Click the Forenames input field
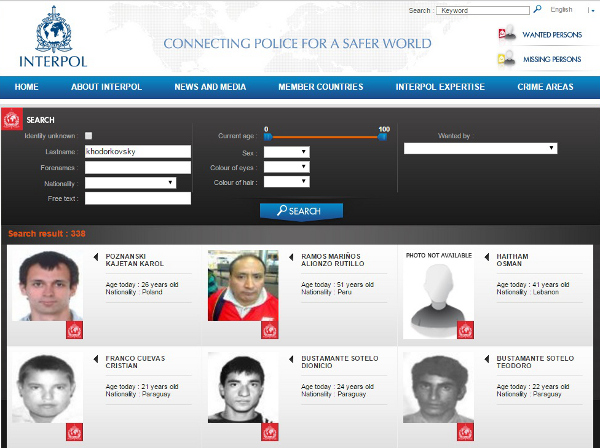 click(138, 168)
